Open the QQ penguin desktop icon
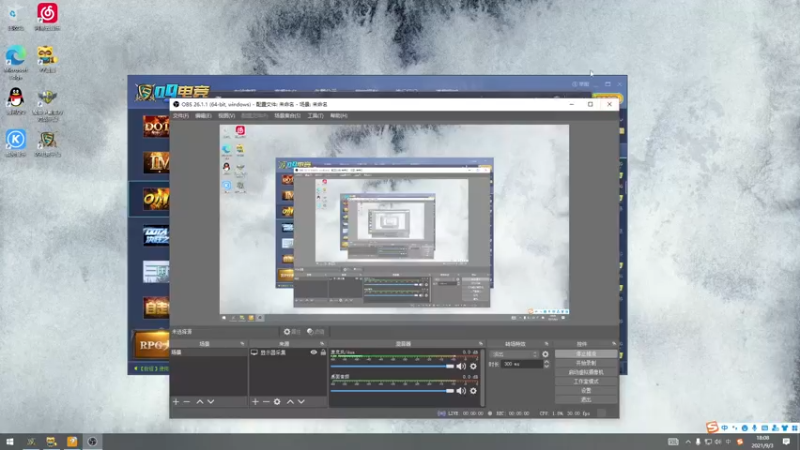 point(16,101)
